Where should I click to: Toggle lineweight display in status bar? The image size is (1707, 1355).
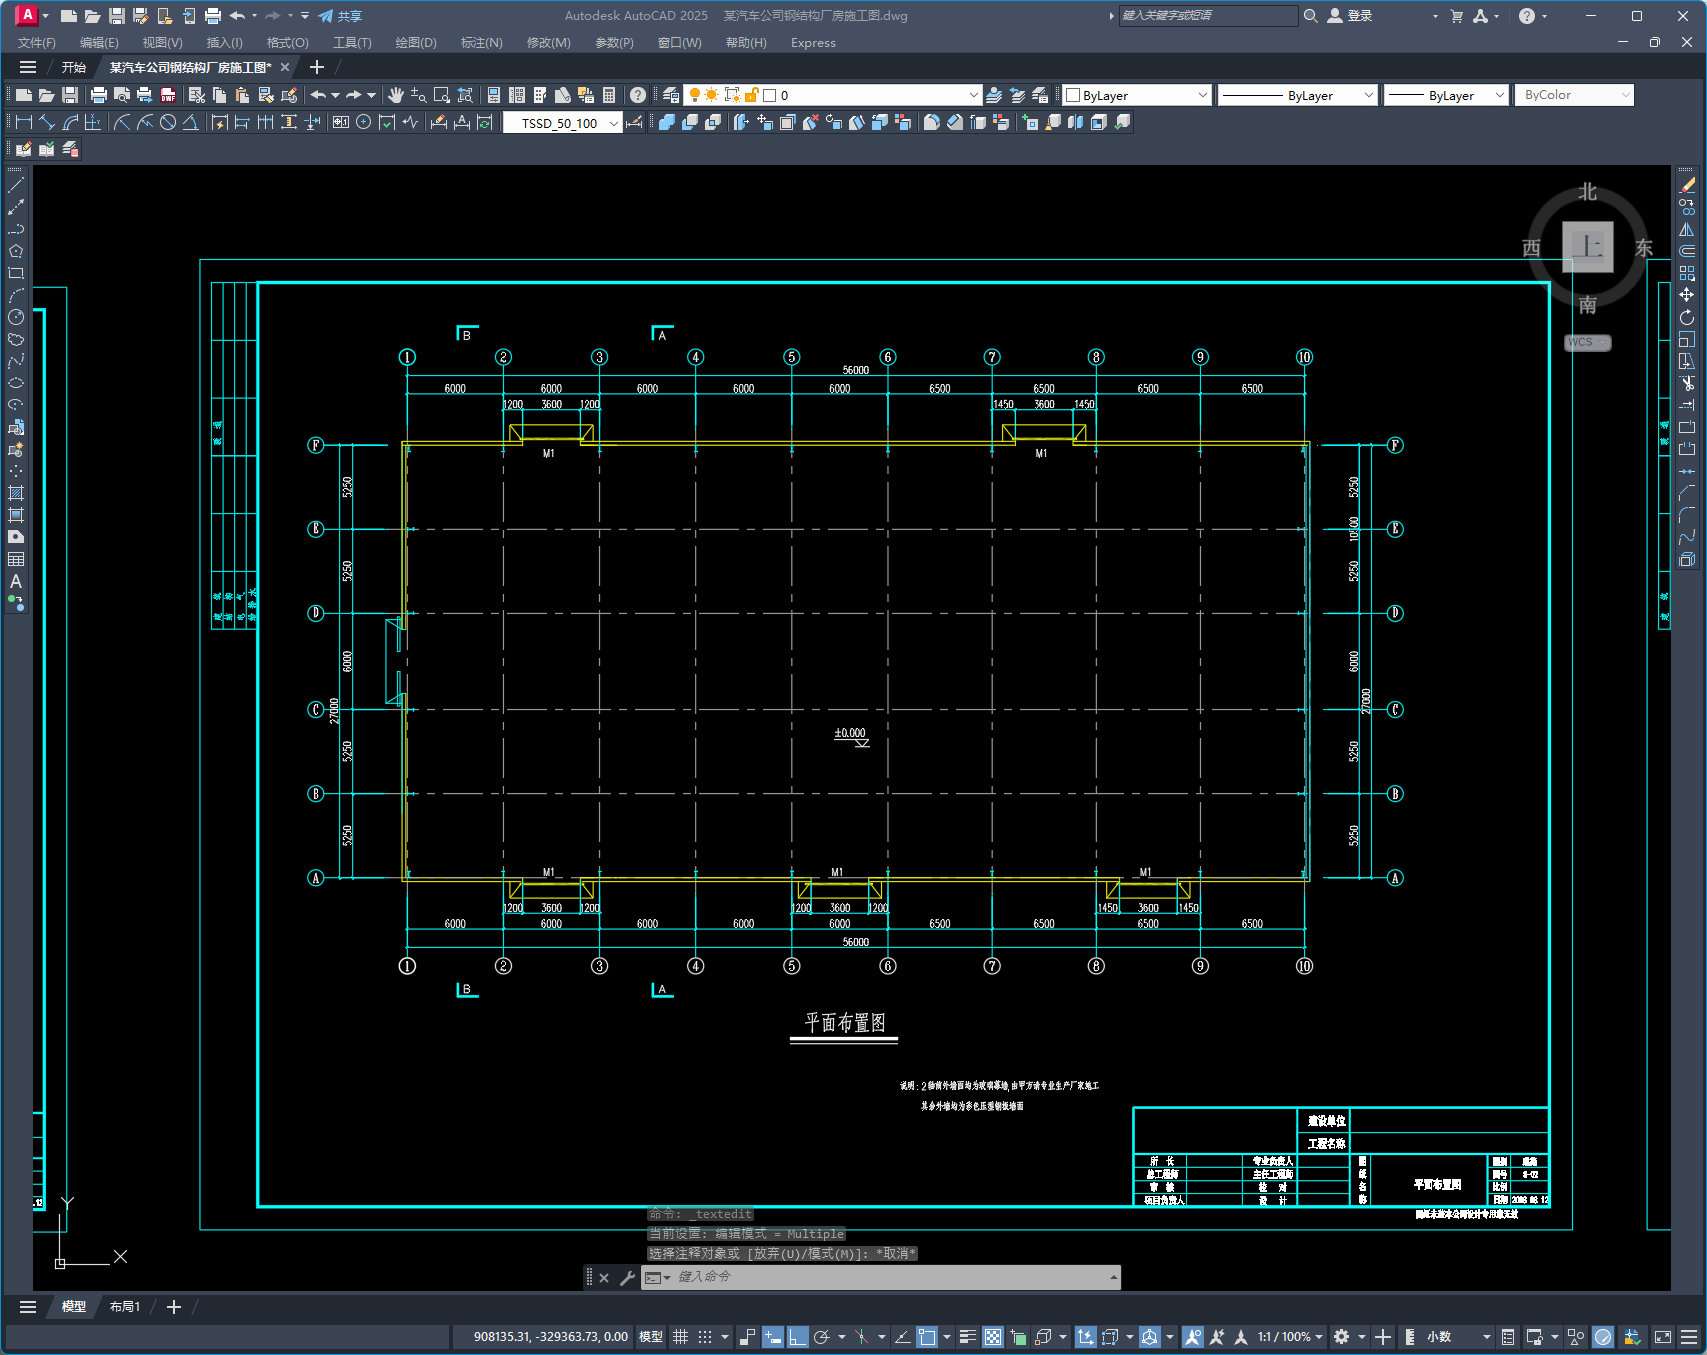(x=967, y=1337)
